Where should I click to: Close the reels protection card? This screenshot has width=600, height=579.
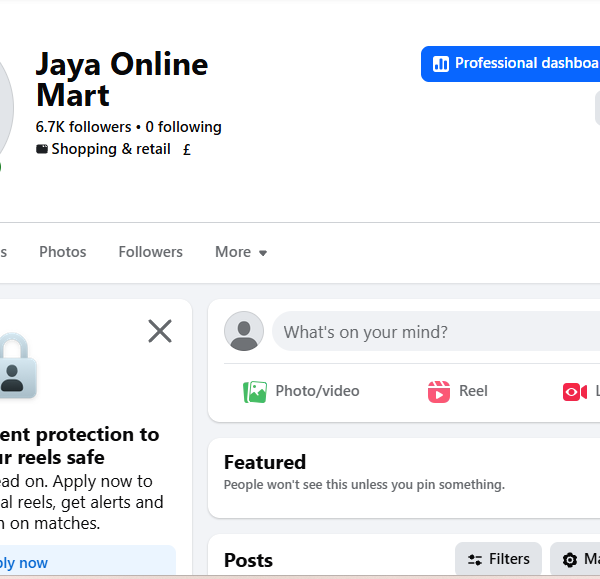[x=160, y=331]
